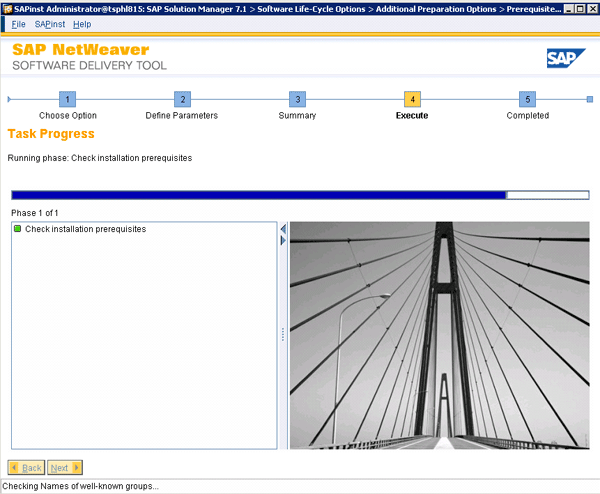This screenshot has height=494, width=600.
Task: Click the Next button
Action: click(65, 468)
